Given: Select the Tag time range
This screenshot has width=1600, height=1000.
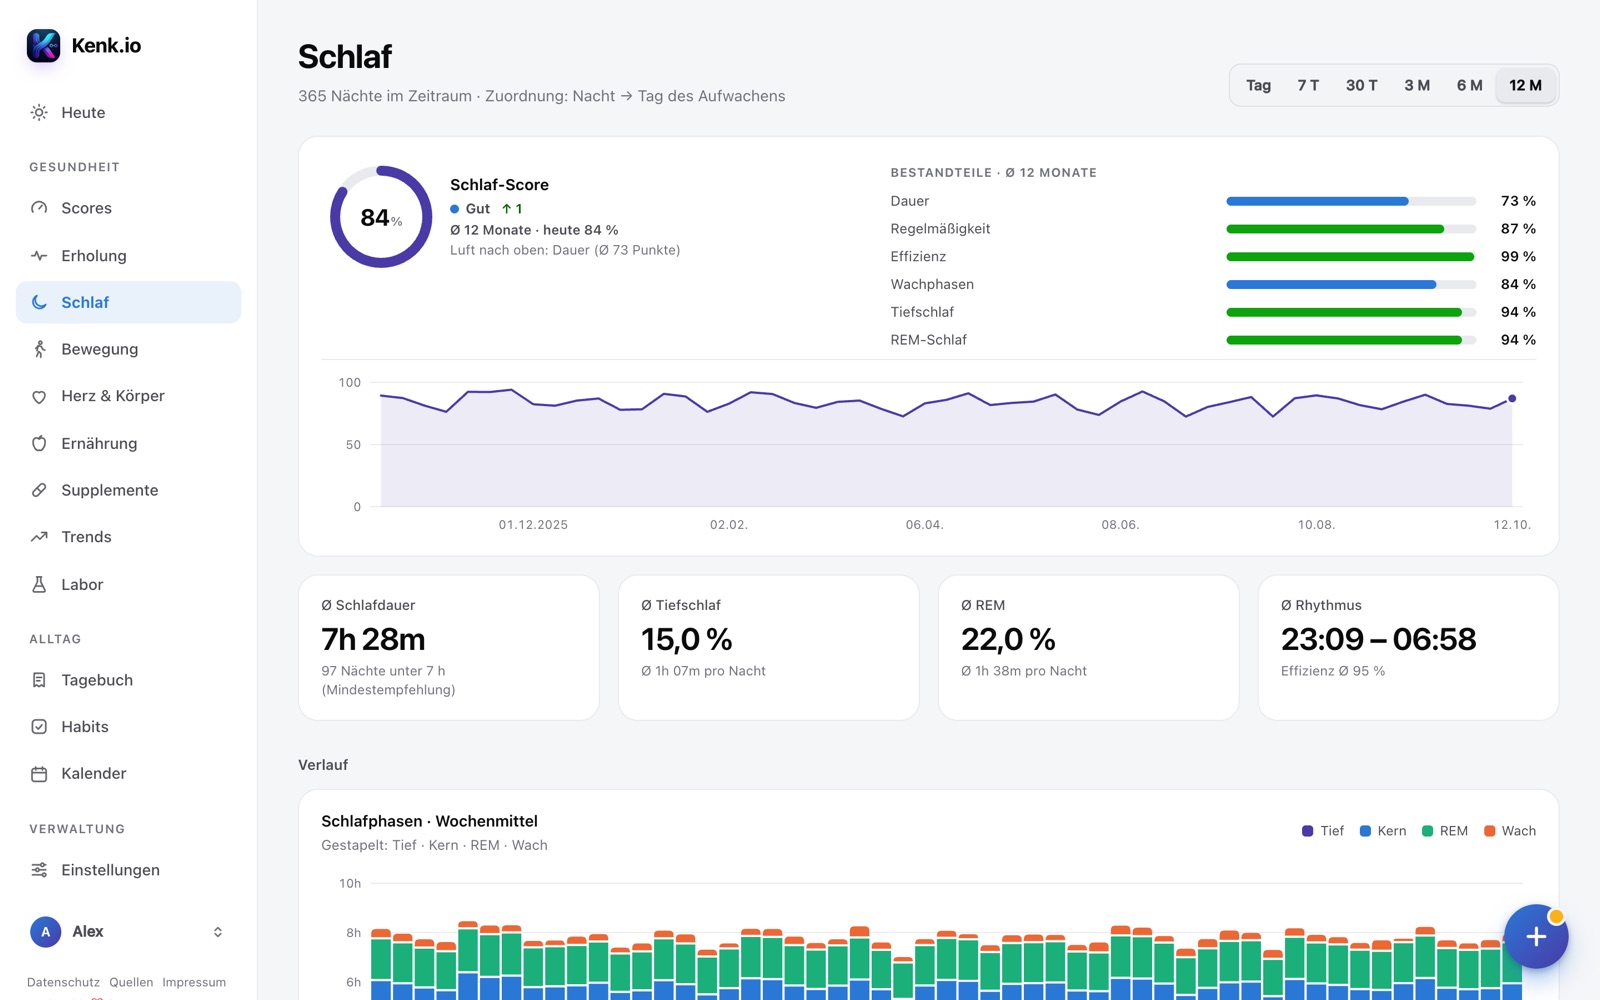Looking at the screenshot, I should pyautogui.click(x=1258, y=86).
